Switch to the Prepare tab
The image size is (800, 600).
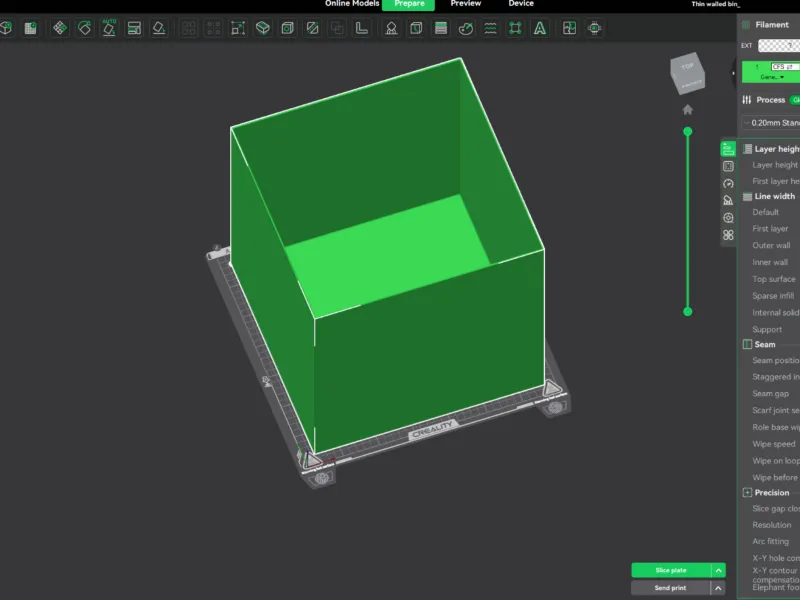[x=409, y=5]
